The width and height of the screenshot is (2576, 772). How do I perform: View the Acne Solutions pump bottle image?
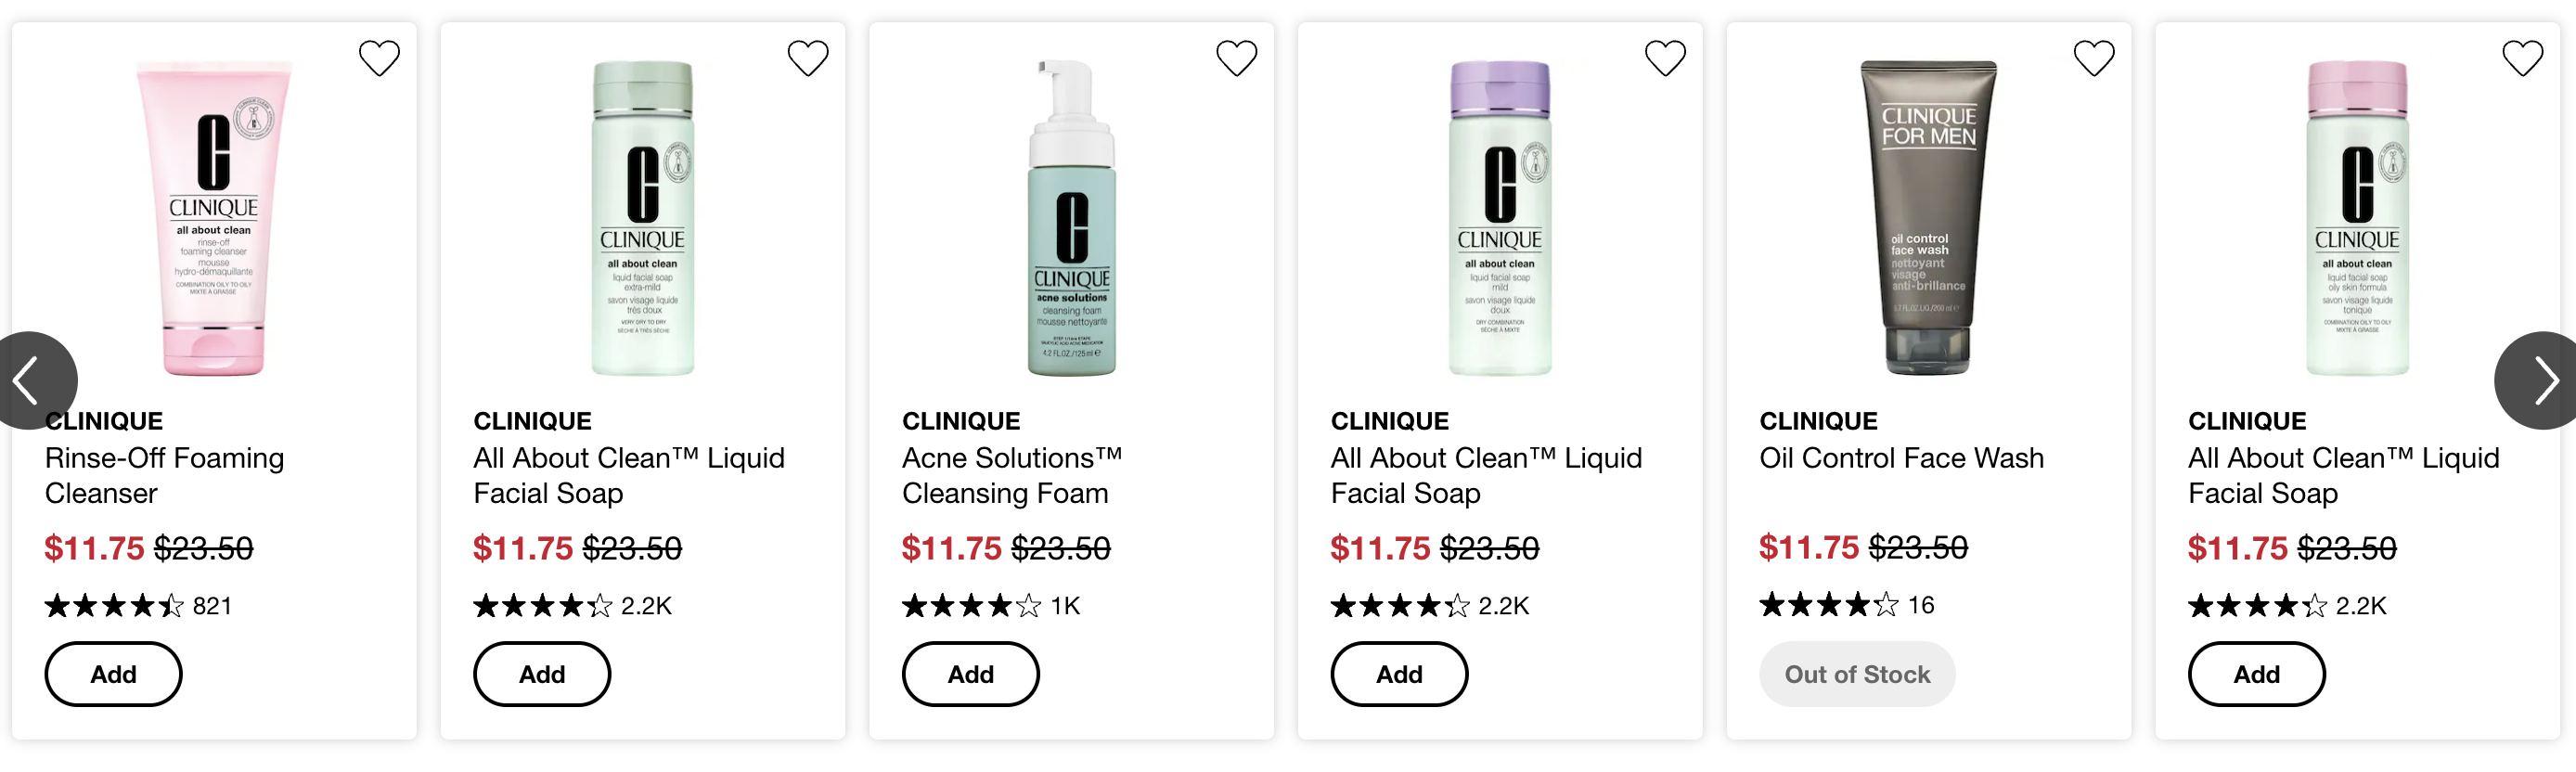[x=1071, y=217]
